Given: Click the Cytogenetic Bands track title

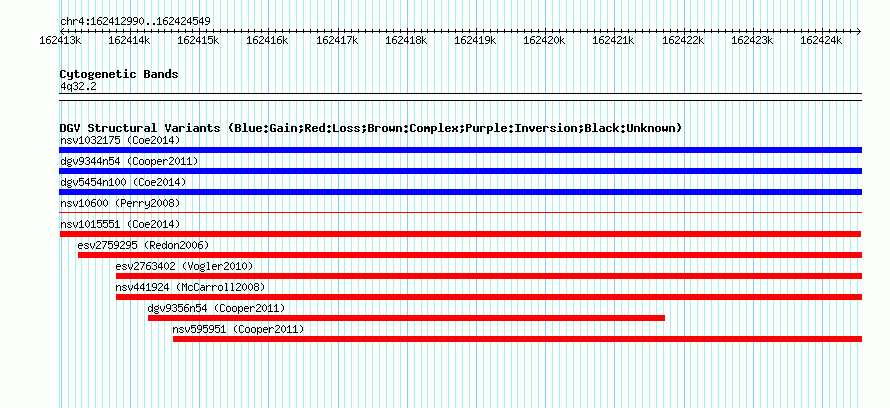Looking at the screenshot, I should pyautogui.click(x=119, y=74).
